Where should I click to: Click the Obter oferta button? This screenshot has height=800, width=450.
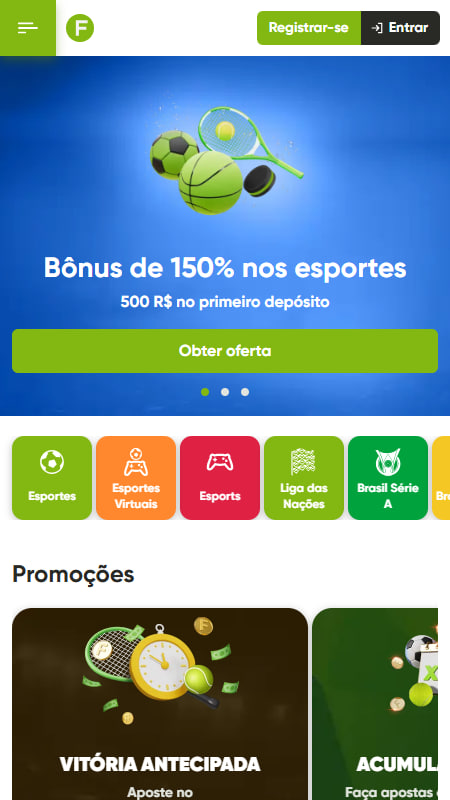225,351
